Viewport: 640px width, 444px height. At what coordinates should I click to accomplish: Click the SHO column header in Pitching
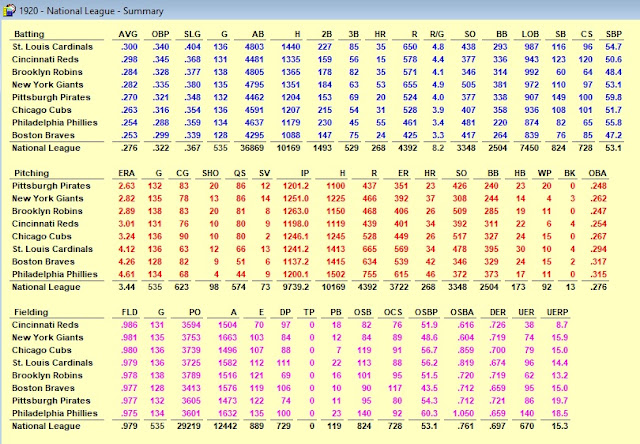211,173
